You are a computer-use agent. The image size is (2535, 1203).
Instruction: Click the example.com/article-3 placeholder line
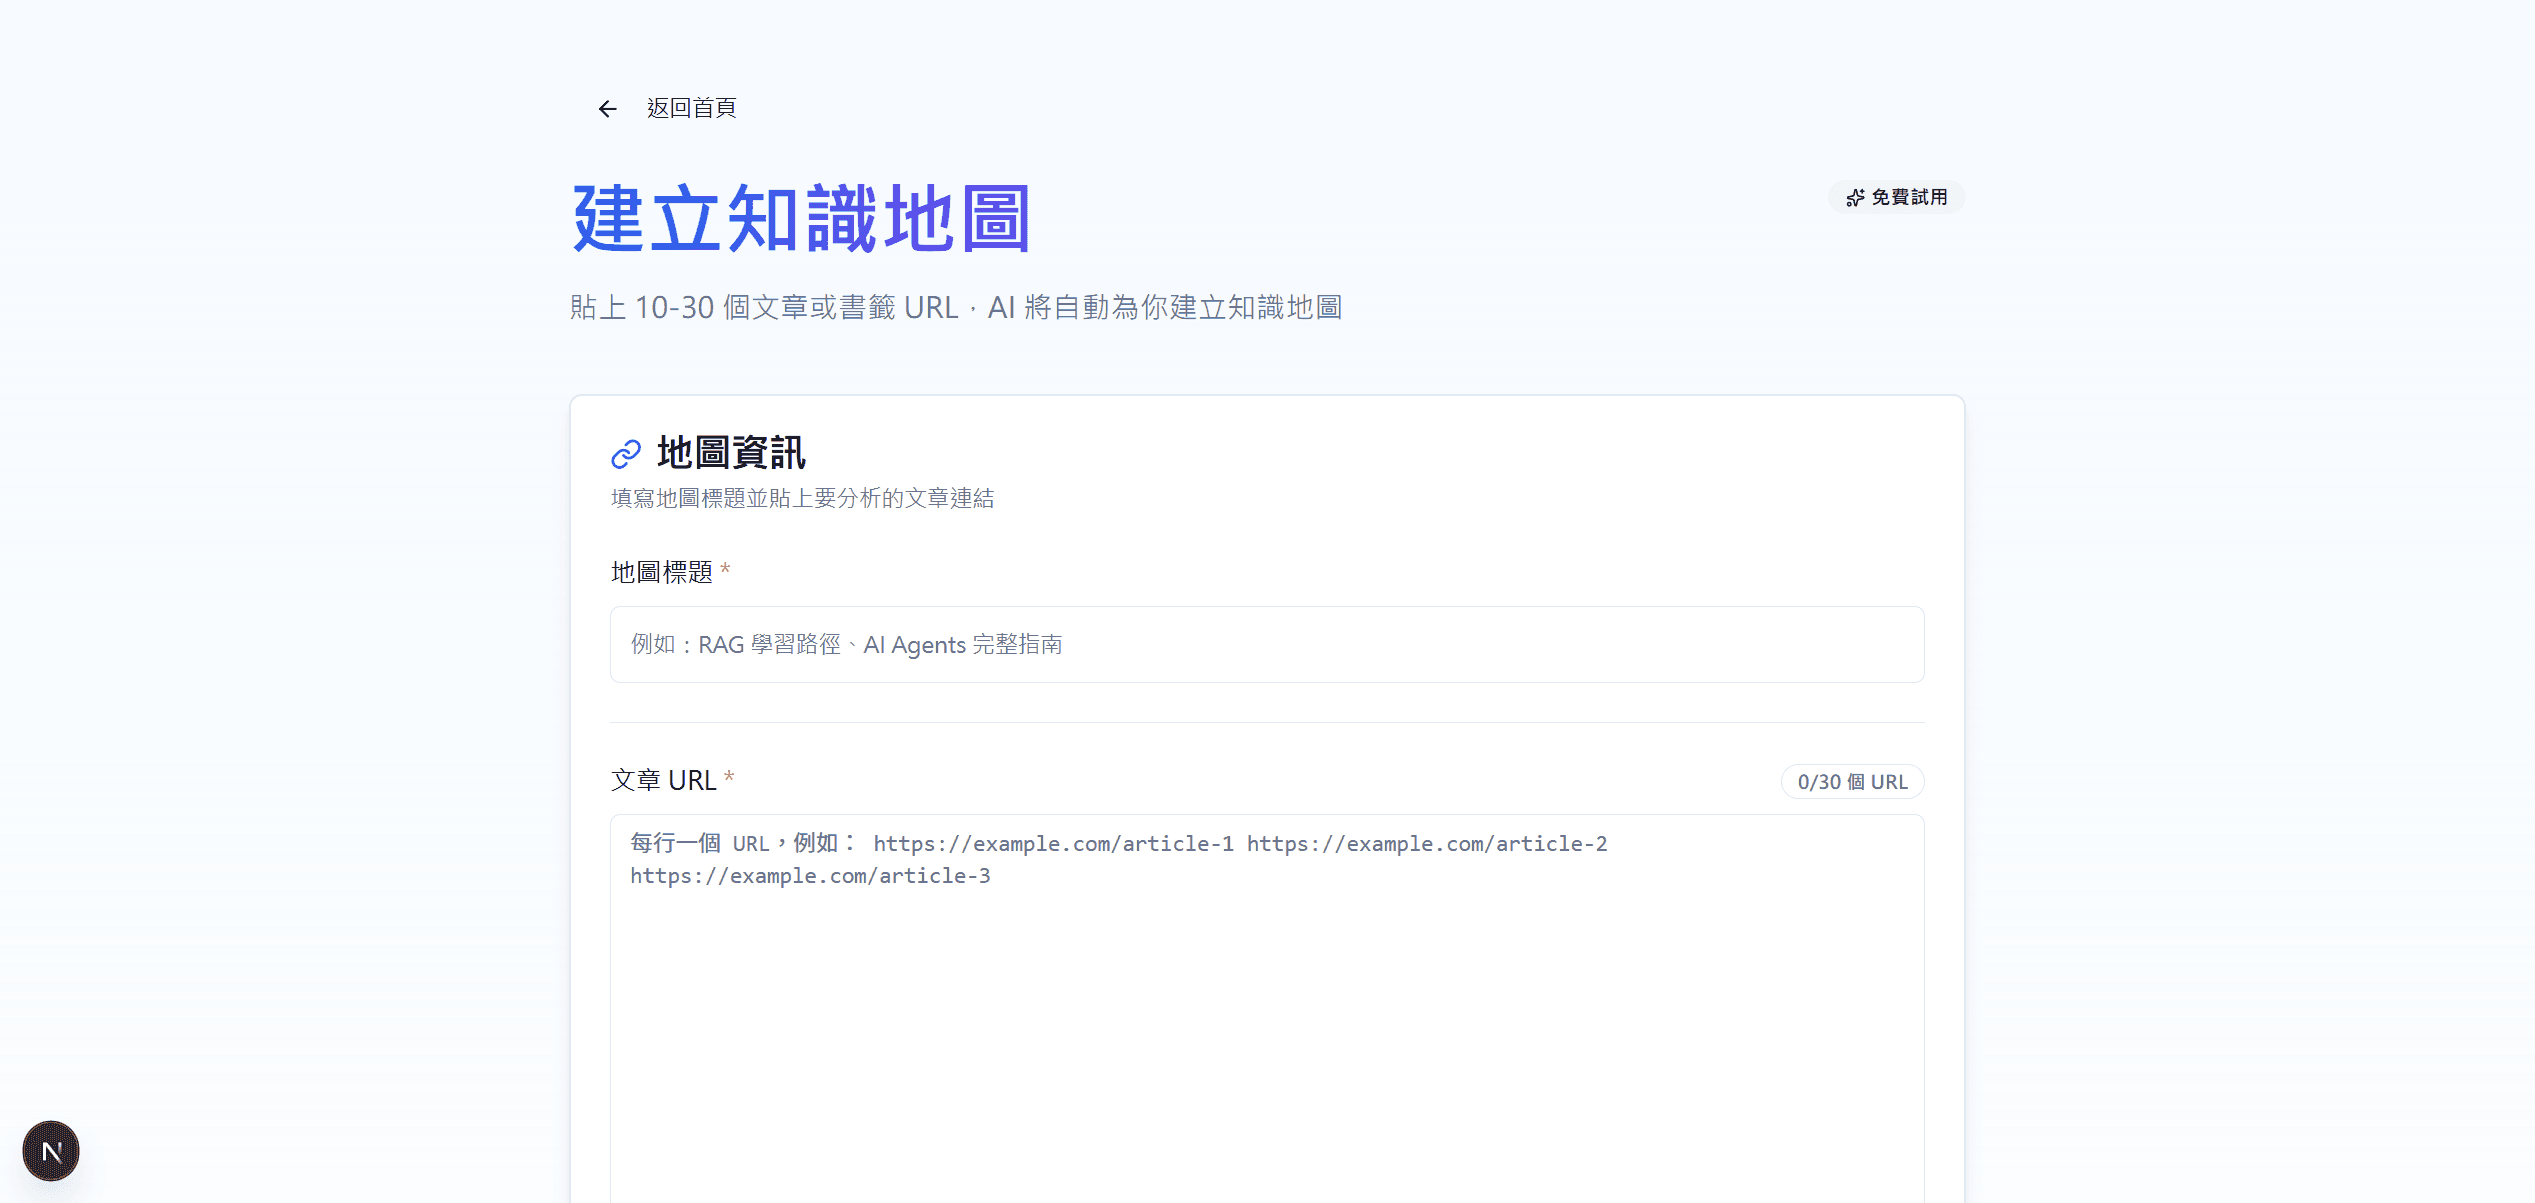point(810,876)
